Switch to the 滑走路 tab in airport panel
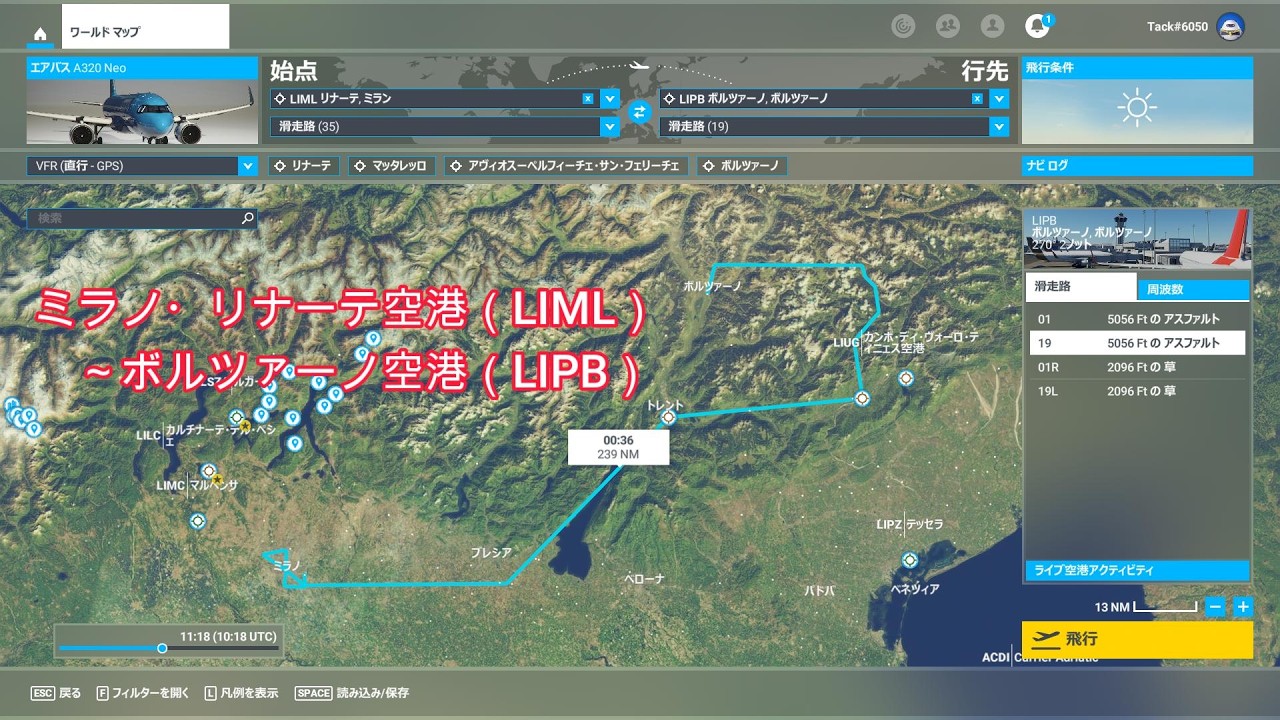Image resolution: width=1280 pixels, height=720 pixels. coord(1081,288)
